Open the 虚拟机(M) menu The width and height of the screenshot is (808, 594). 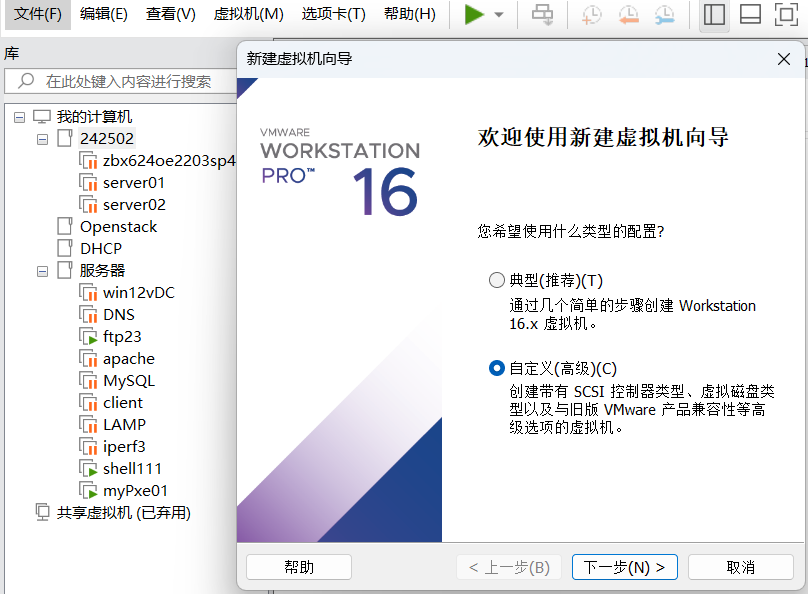click(248, 14)
